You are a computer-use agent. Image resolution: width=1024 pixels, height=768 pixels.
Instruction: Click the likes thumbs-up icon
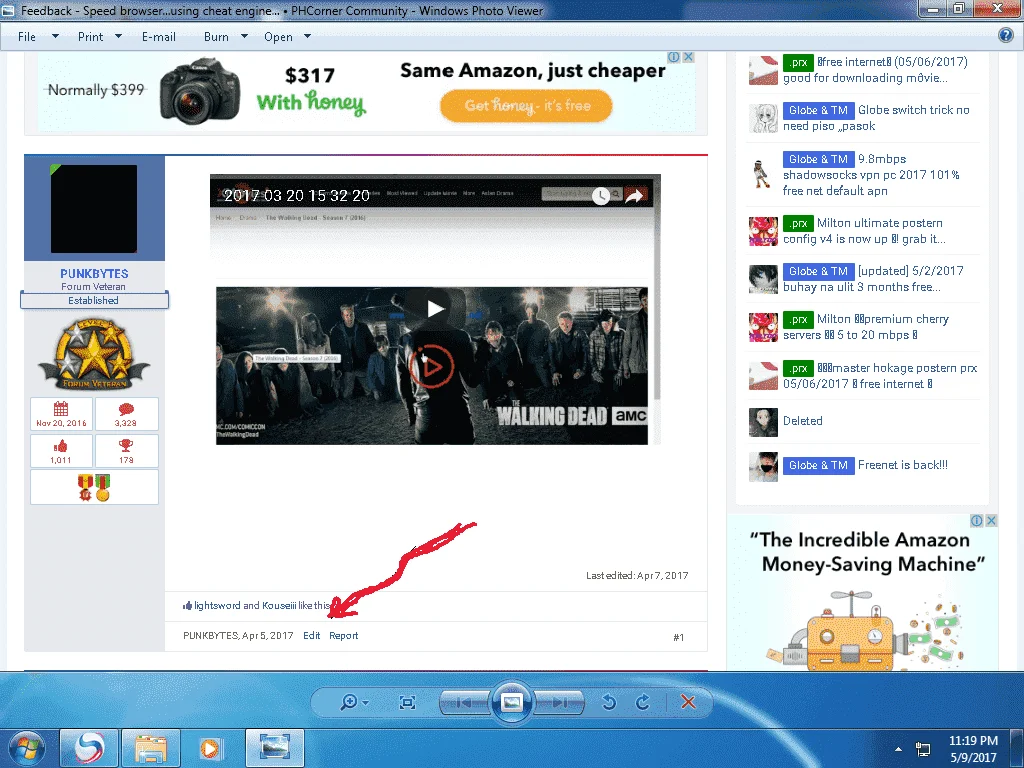coord(61,446)
